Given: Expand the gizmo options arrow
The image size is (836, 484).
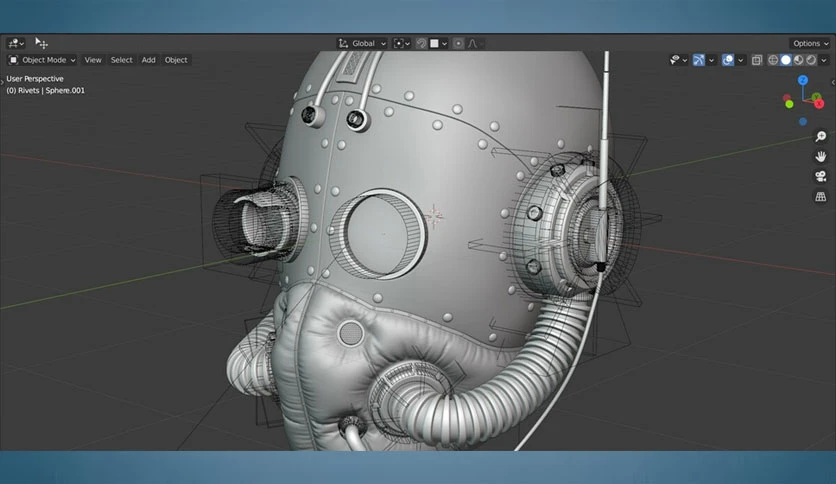Looking at the screenshot, I should (711, 60).
